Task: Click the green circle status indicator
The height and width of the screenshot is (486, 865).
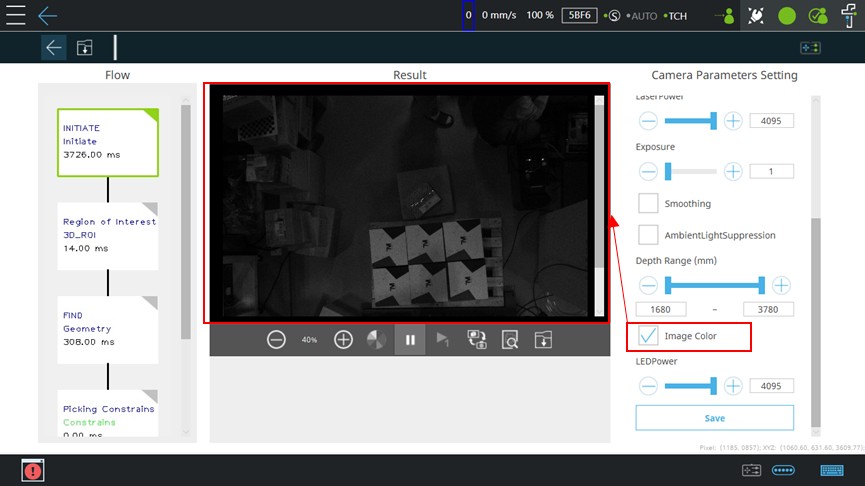Action: 787,16
